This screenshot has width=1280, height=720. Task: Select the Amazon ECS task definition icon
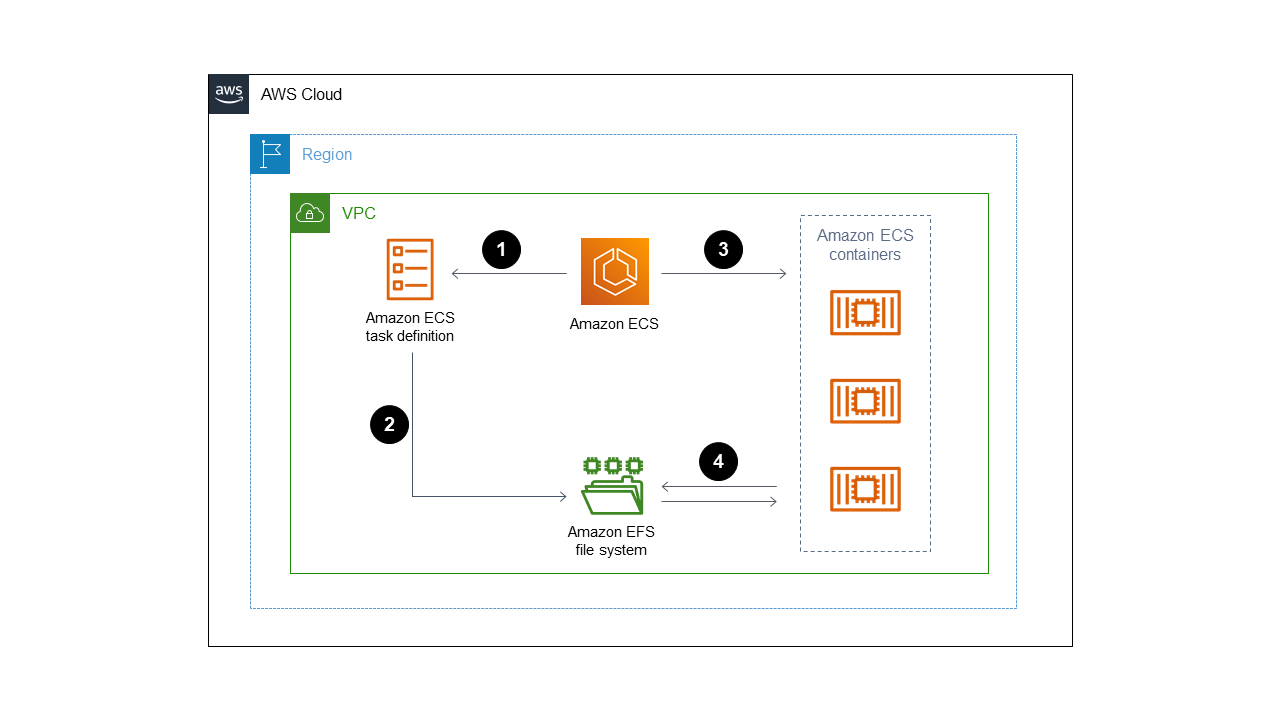[410, 269]
